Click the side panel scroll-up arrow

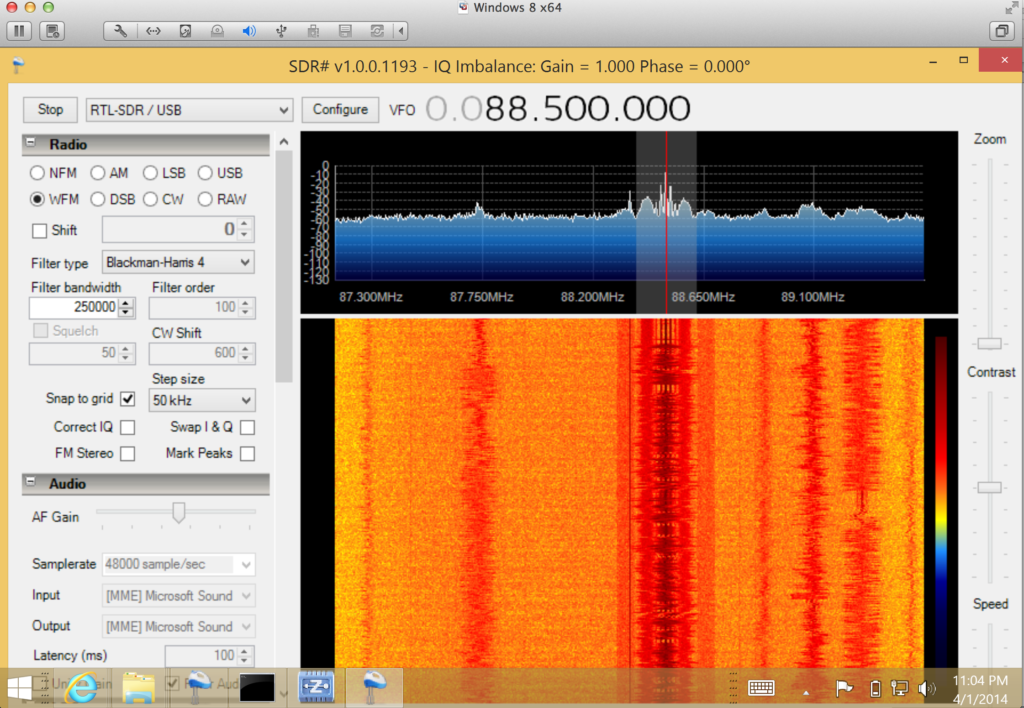[283, 142]
